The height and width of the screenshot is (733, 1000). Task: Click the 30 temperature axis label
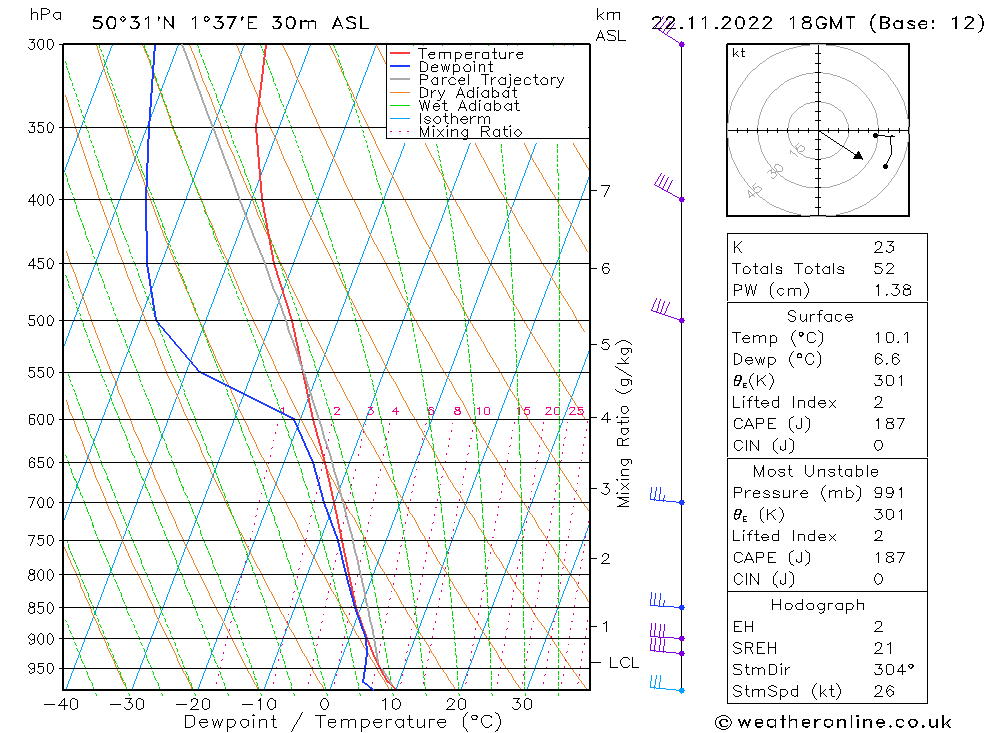[x=522, y=704]
